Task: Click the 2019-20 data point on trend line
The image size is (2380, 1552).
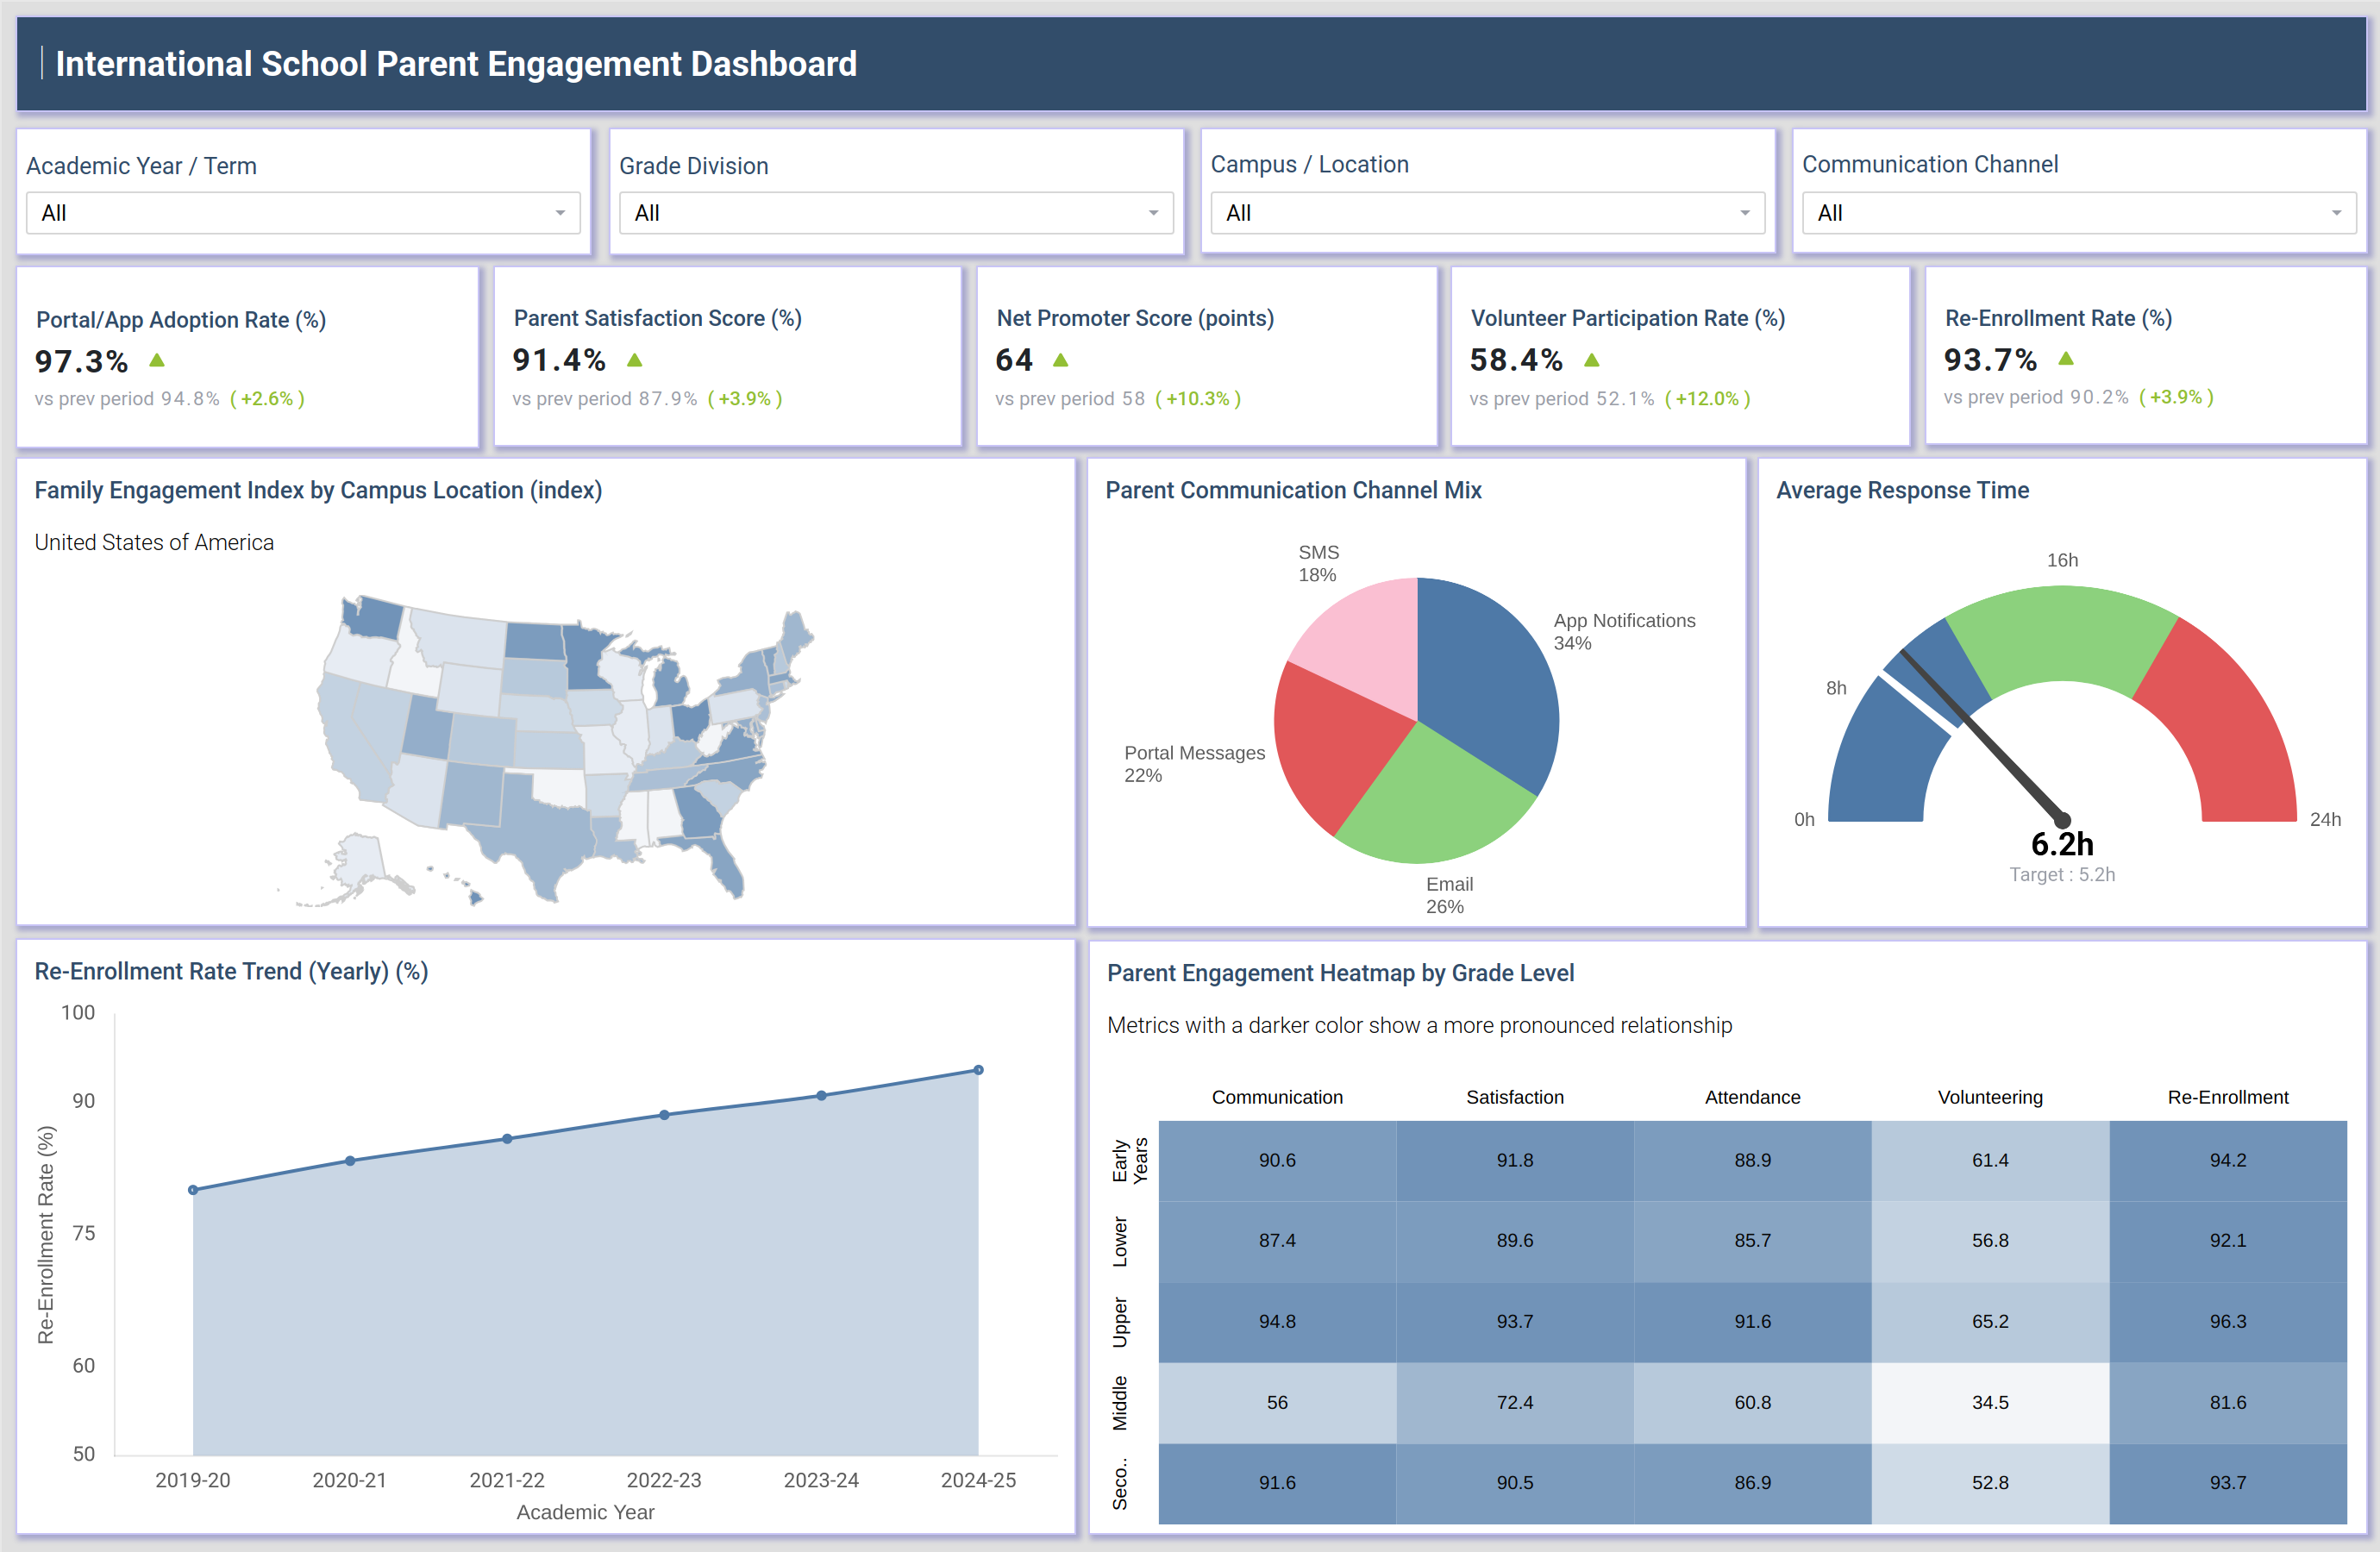Action: coord(193,1190)
